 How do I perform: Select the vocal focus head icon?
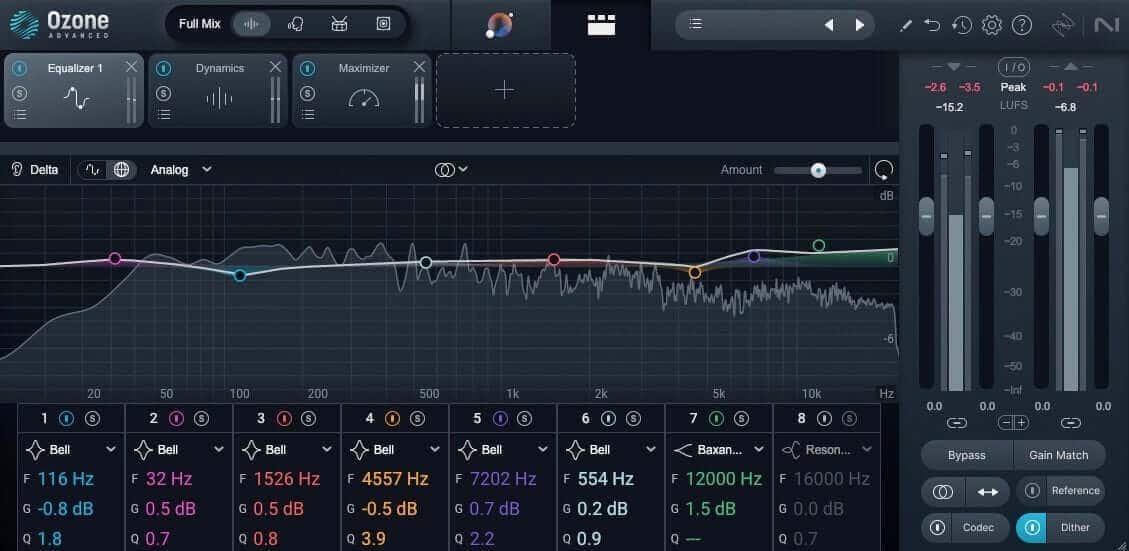click(295, 24)
